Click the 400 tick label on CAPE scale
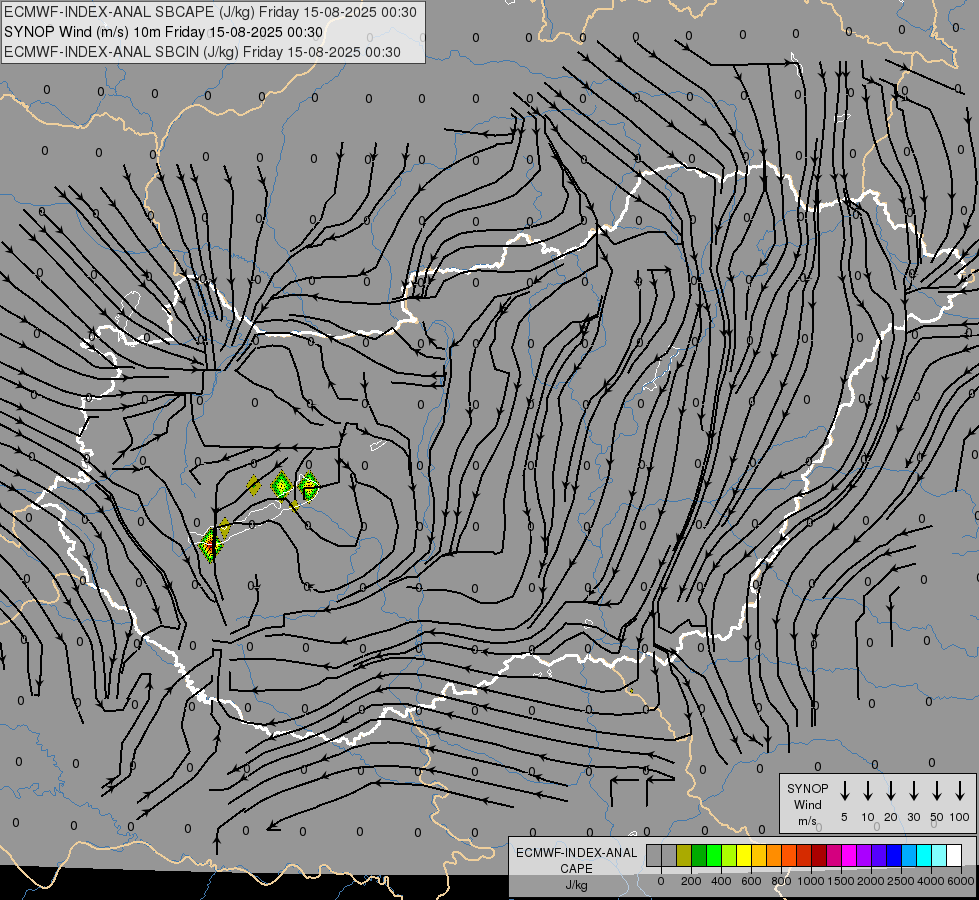 [x=721, y=881]
